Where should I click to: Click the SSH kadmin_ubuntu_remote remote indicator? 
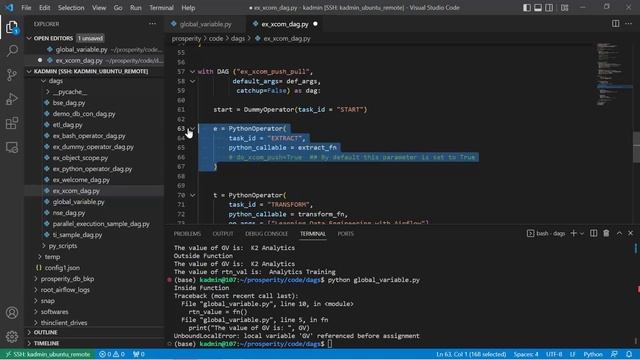(47, 354)
